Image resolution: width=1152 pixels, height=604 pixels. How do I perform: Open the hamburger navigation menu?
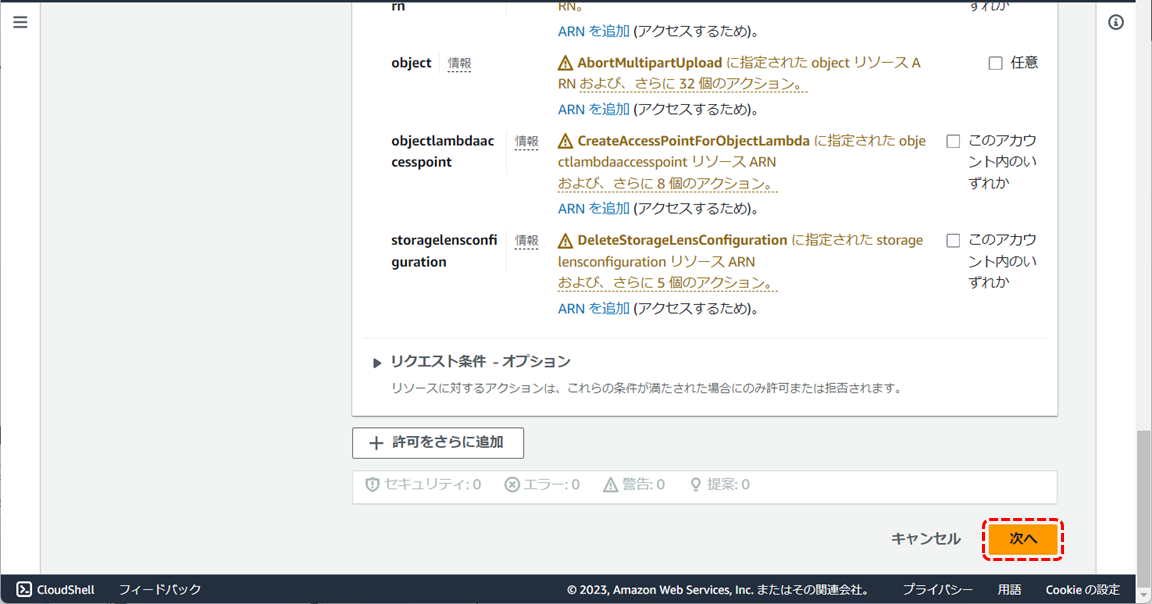coord(20,22)
